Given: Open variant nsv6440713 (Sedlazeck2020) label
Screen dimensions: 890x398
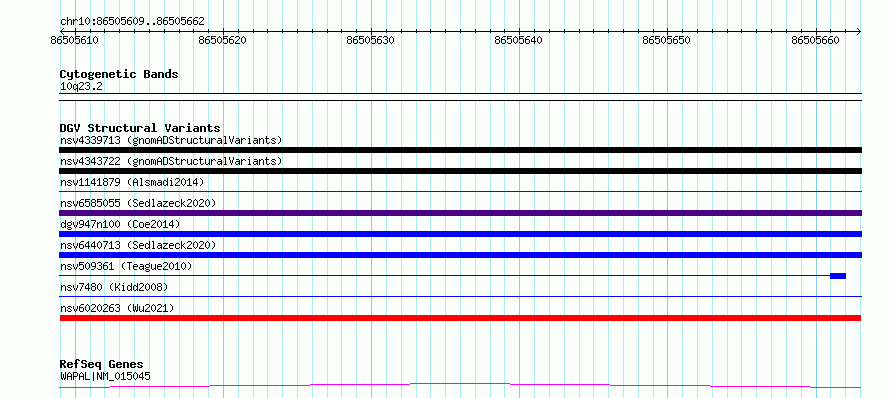Looking at the screenshot, I should coord(138,245).
